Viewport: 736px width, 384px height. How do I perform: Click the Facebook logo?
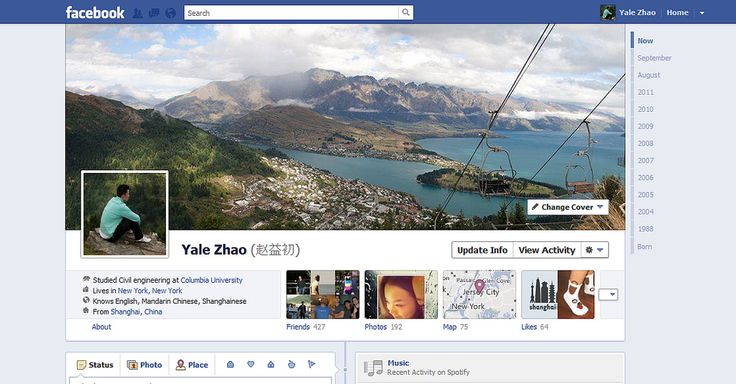point(95,13)
